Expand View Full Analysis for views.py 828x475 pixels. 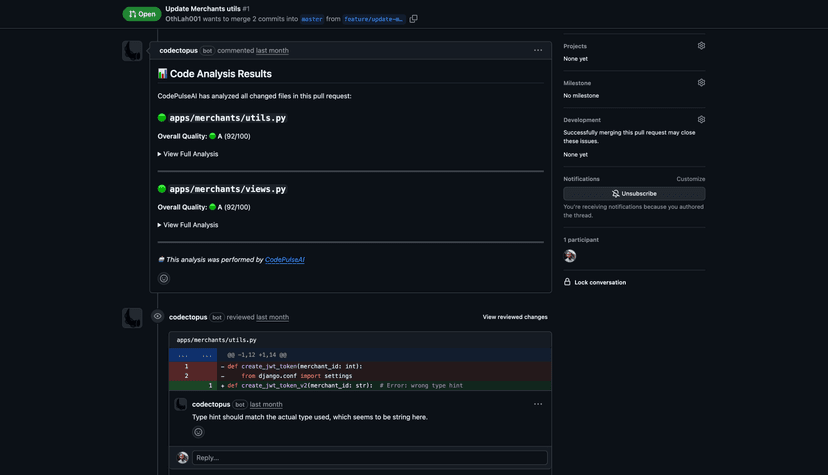(x=188, y=225)
